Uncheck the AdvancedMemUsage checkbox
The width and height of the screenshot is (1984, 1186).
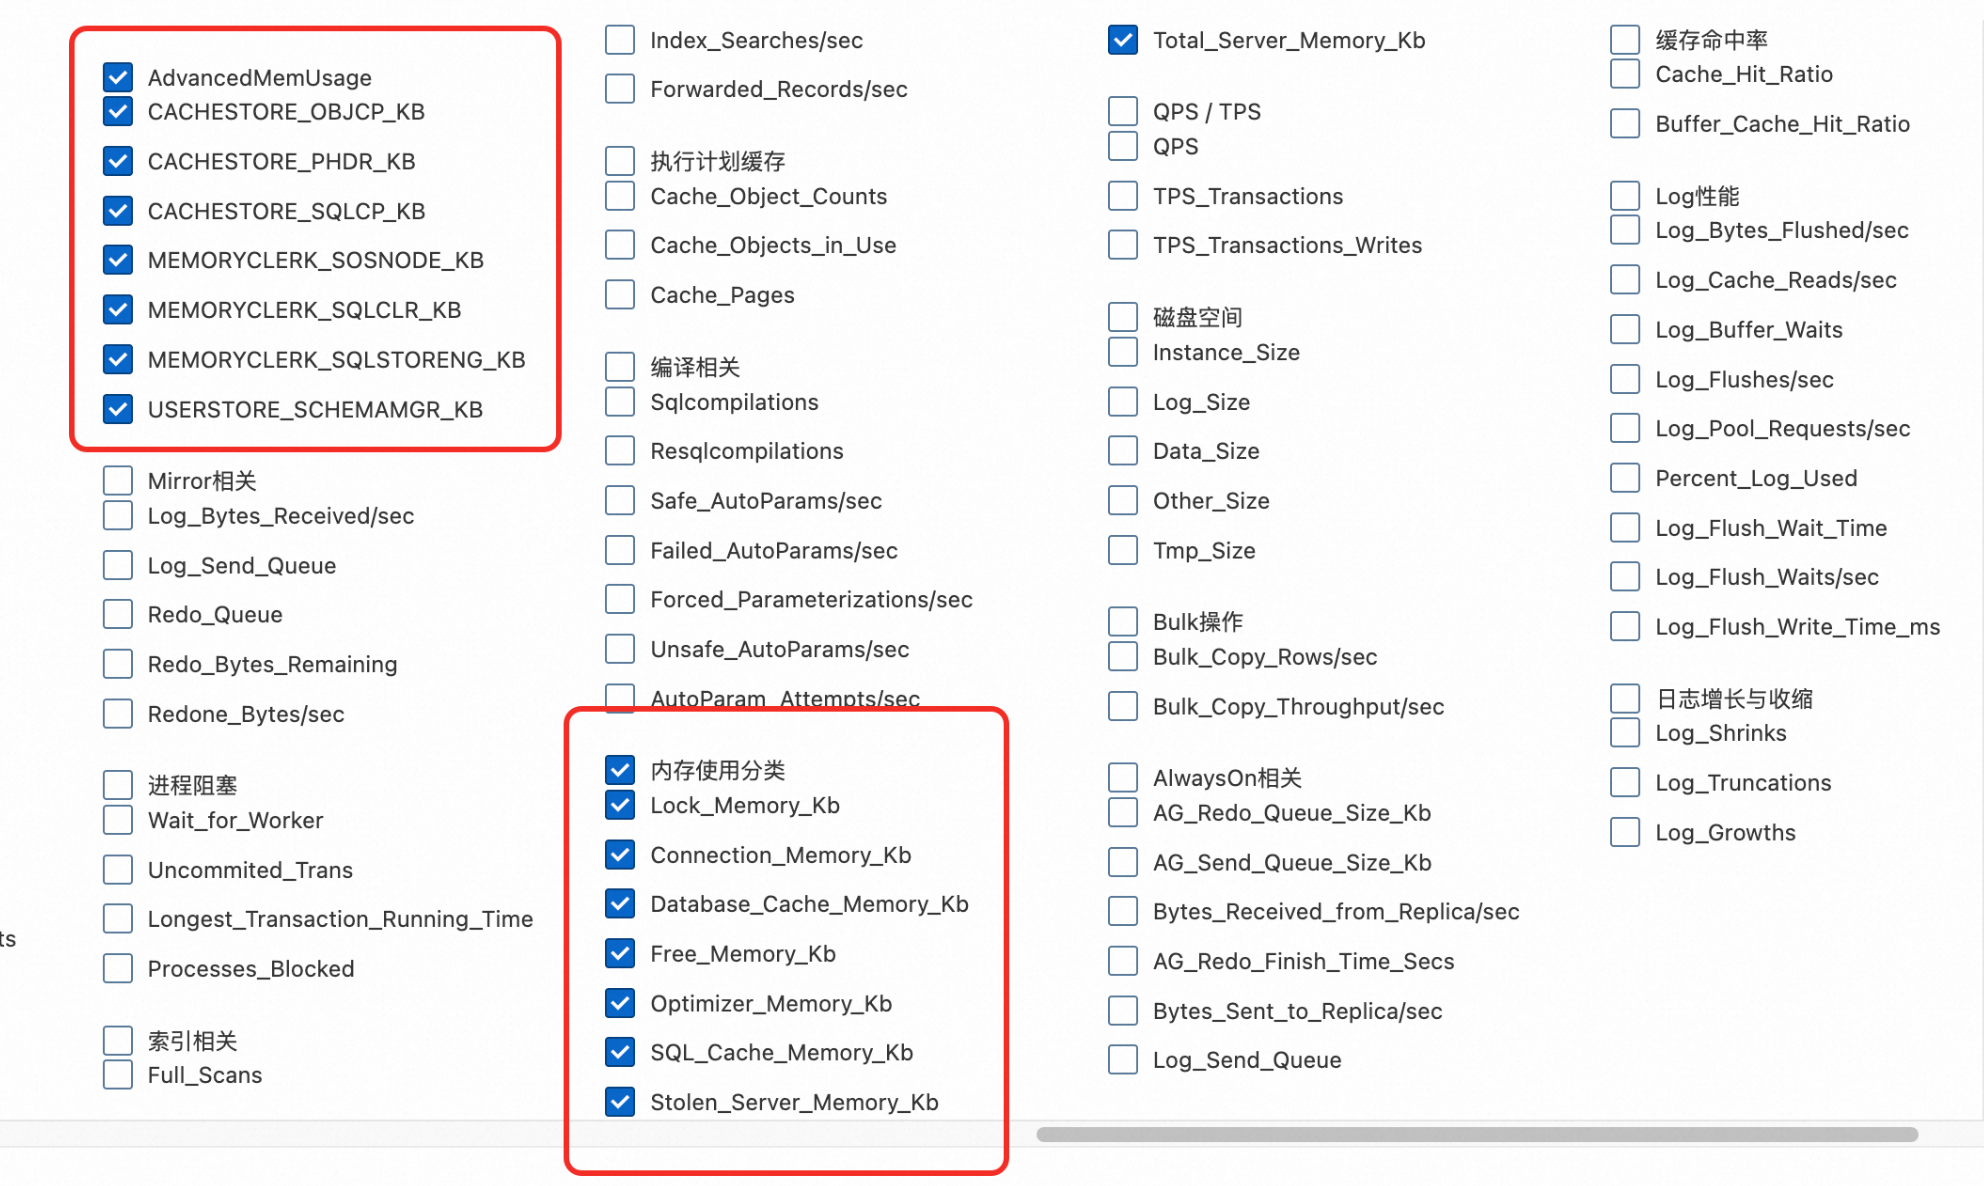(x=118, y=77)
